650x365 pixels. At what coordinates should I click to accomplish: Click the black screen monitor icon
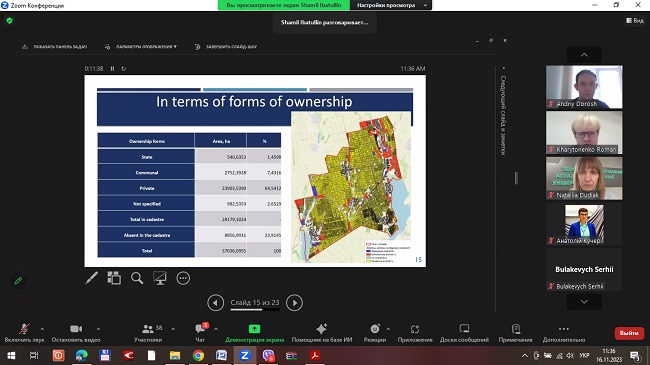tap(160, 278)
